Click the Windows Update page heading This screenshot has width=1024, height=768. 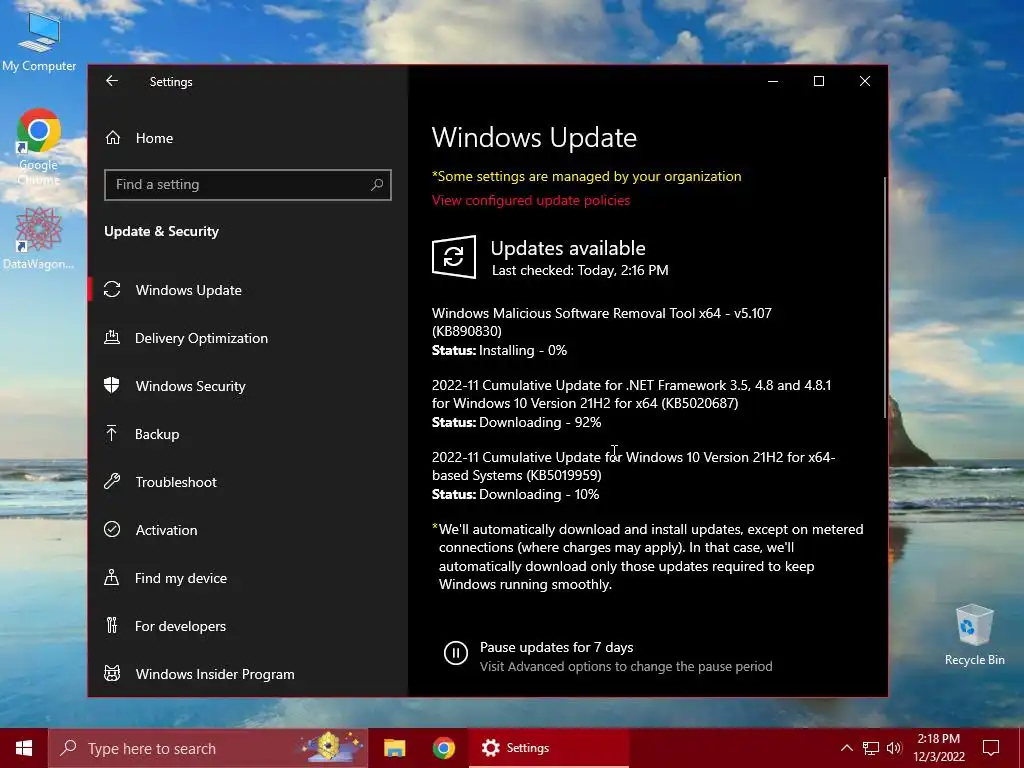[x=534, y=137]
